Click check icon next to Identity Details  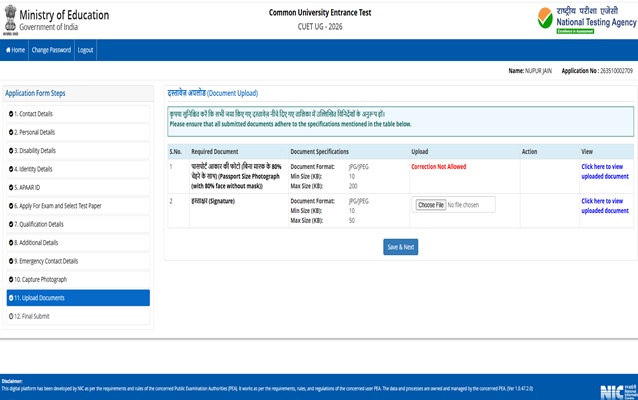pyautogui.click(x=11, y=169)
